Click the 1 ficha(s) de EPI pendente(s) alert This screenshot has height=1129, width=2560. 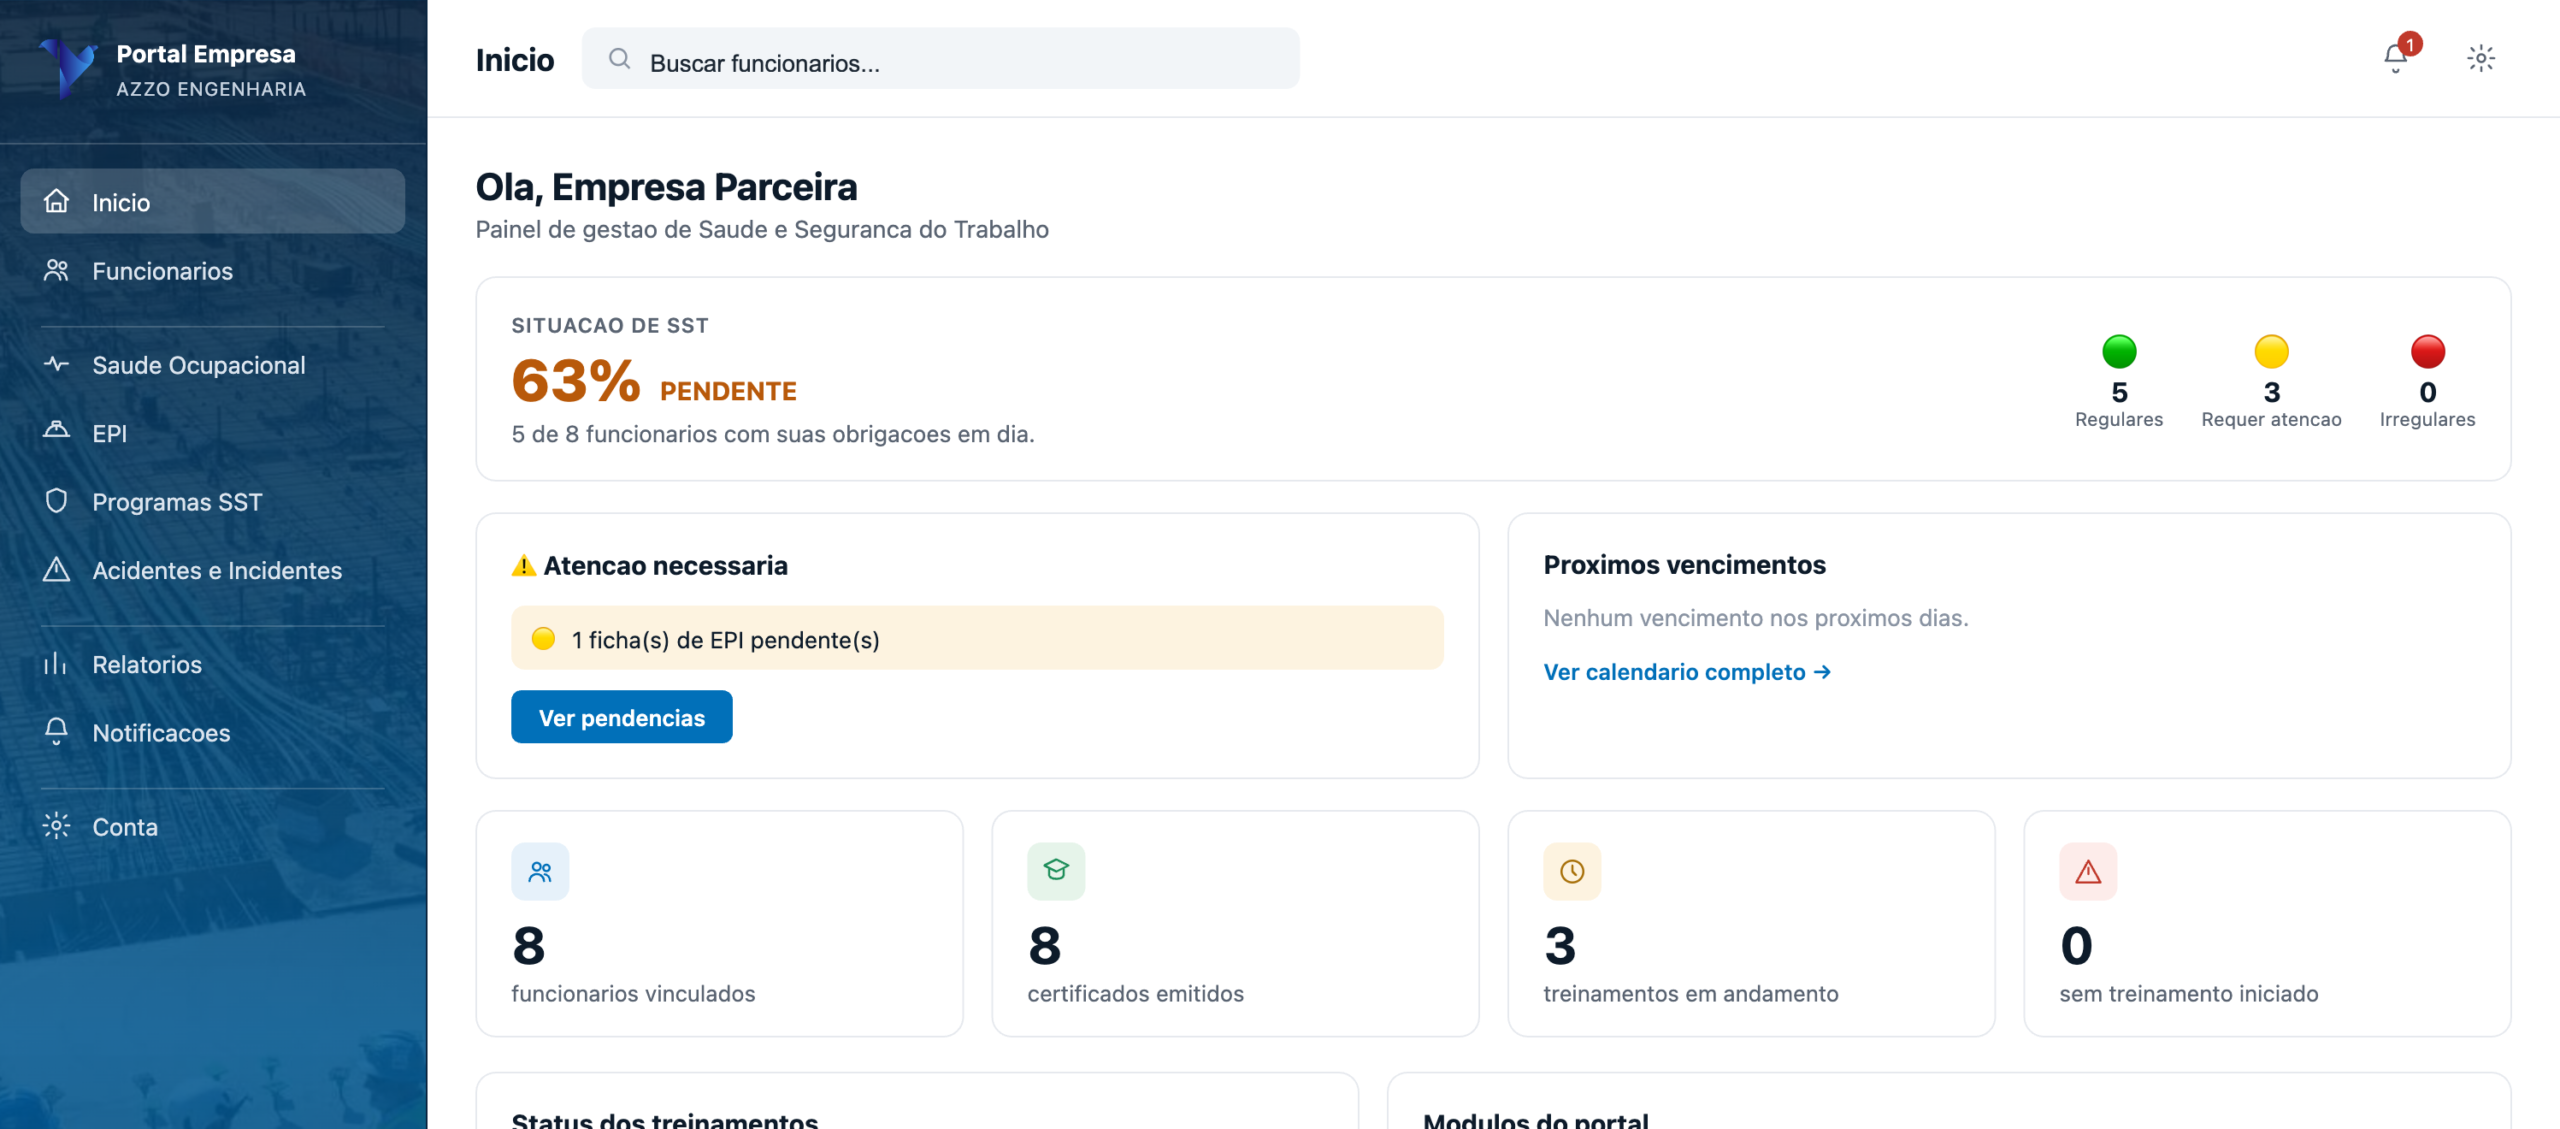977,638
